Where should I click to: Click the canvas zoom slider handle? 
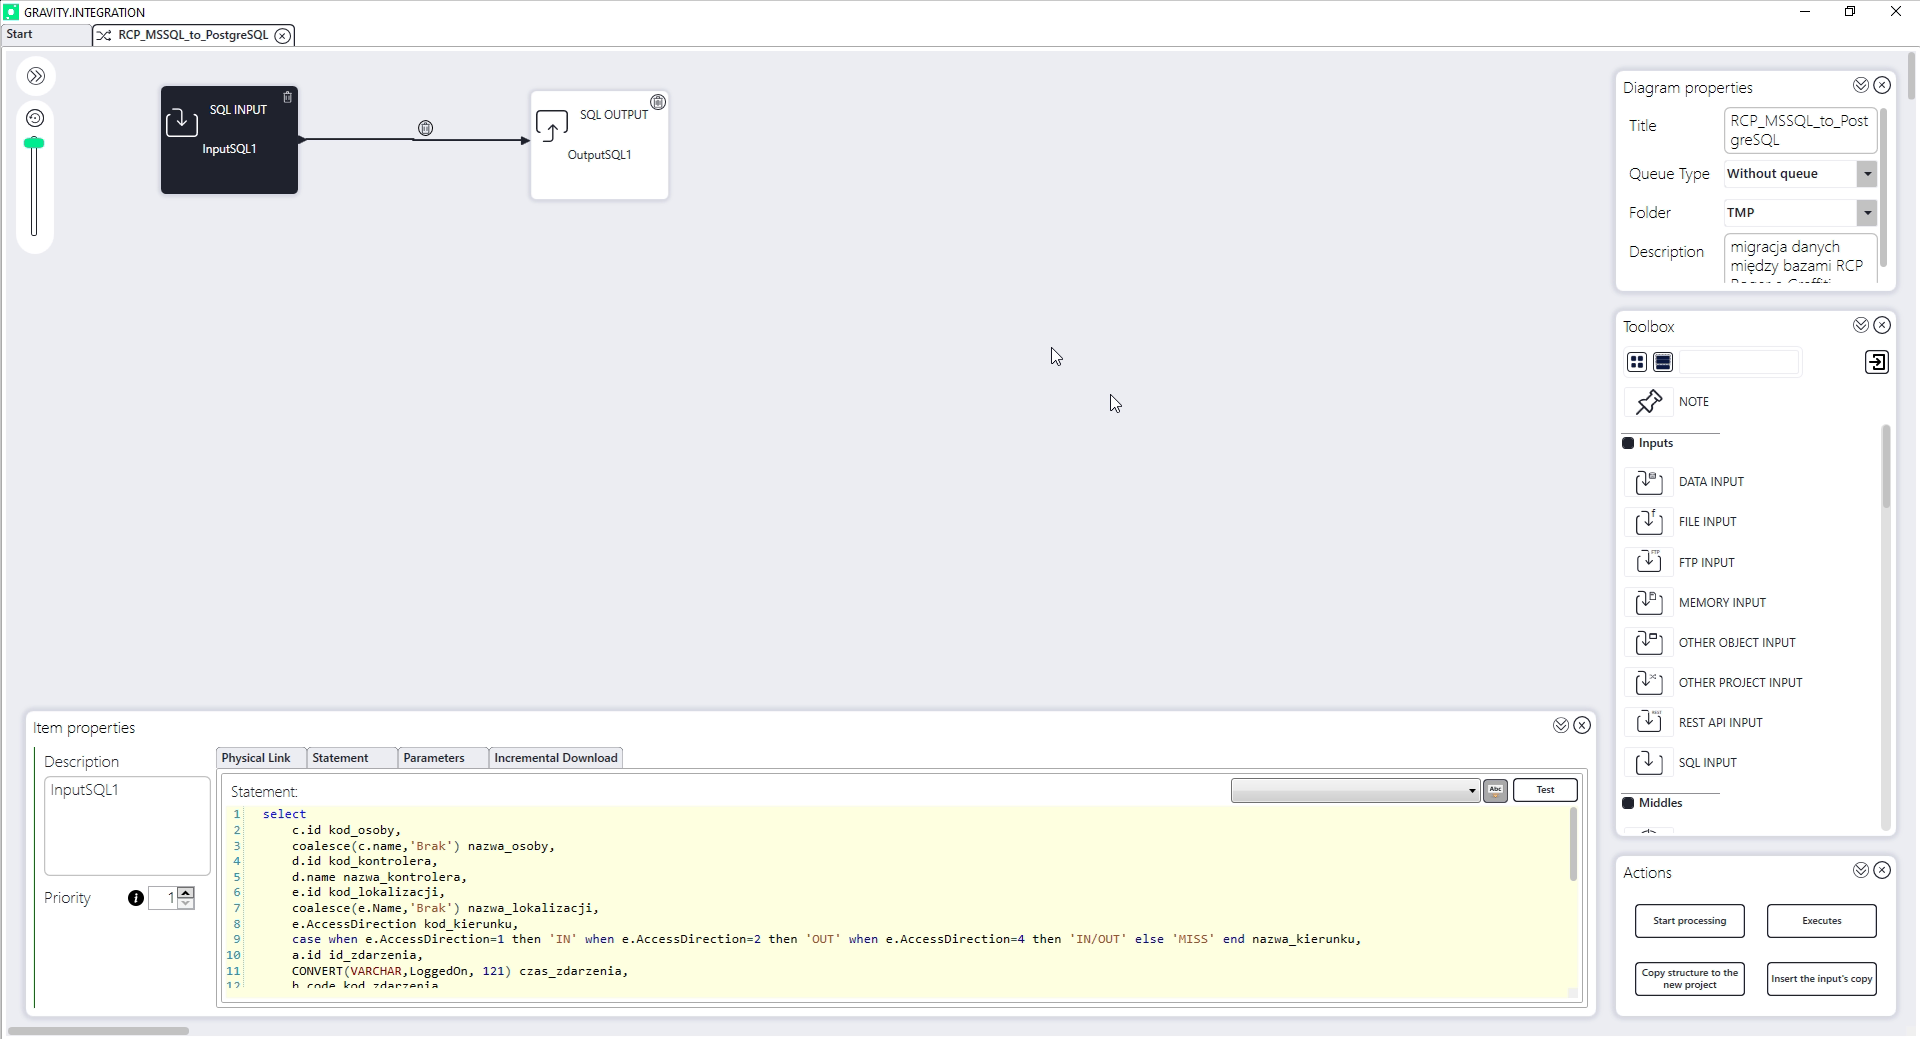pos(34,144)
